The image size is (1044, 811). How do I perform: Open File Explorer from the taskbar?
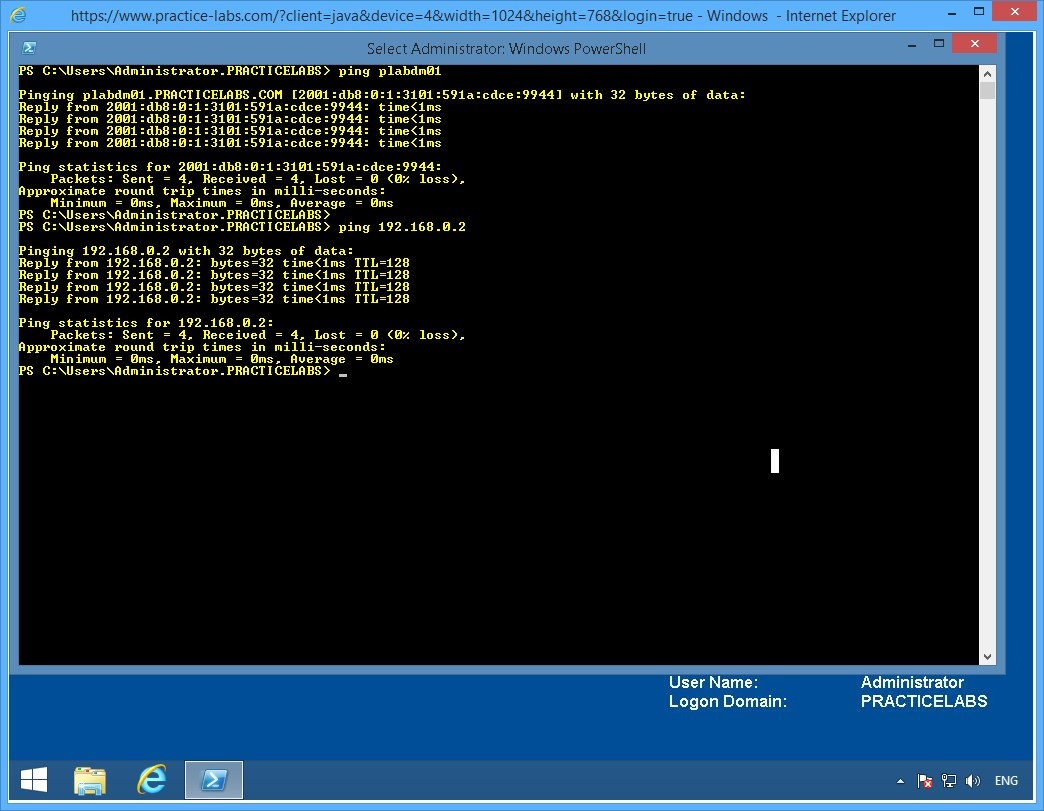coord(90,780)
